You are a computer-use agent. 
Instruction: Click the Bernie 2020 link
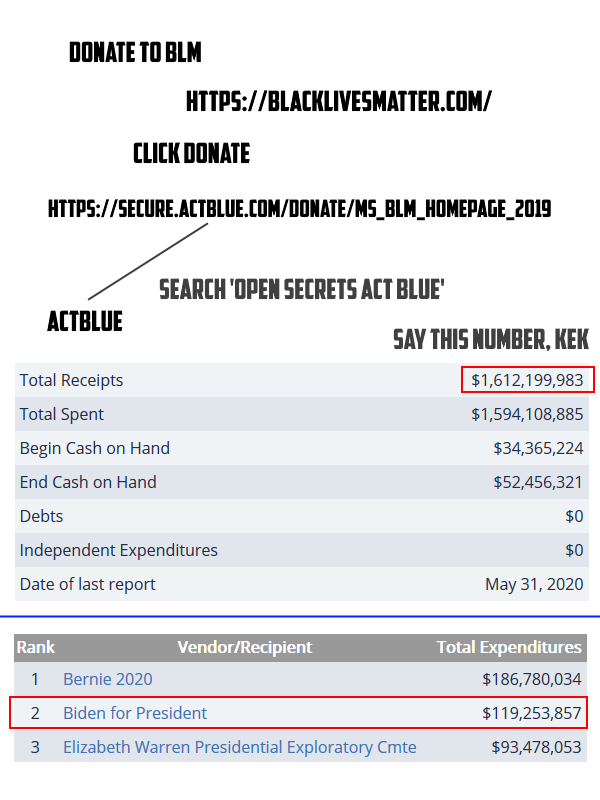[108, 679]
